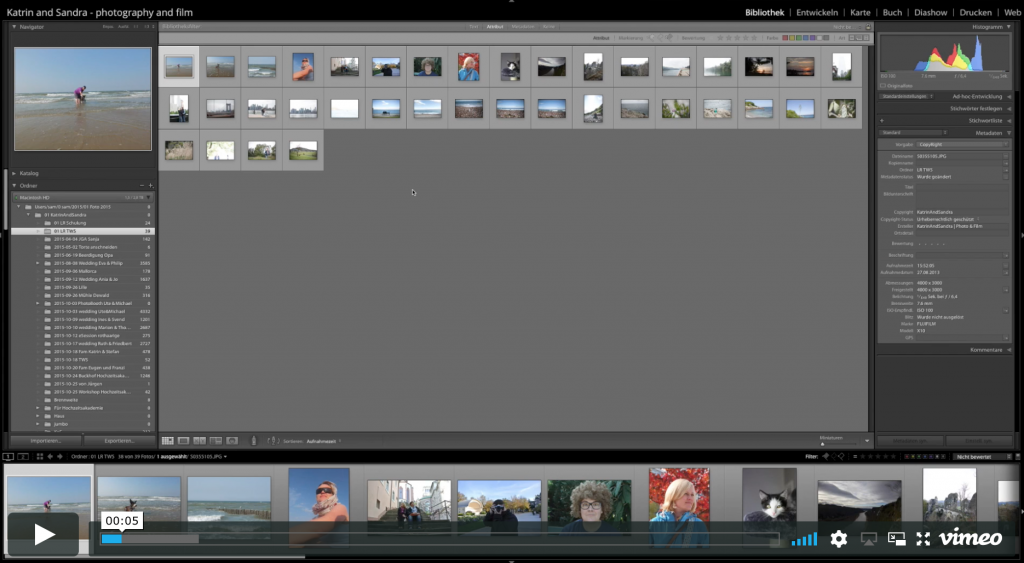Select the Painter spray can tool
The width and height of the screenshot is (1024, 563).
(x=254, y=442)
